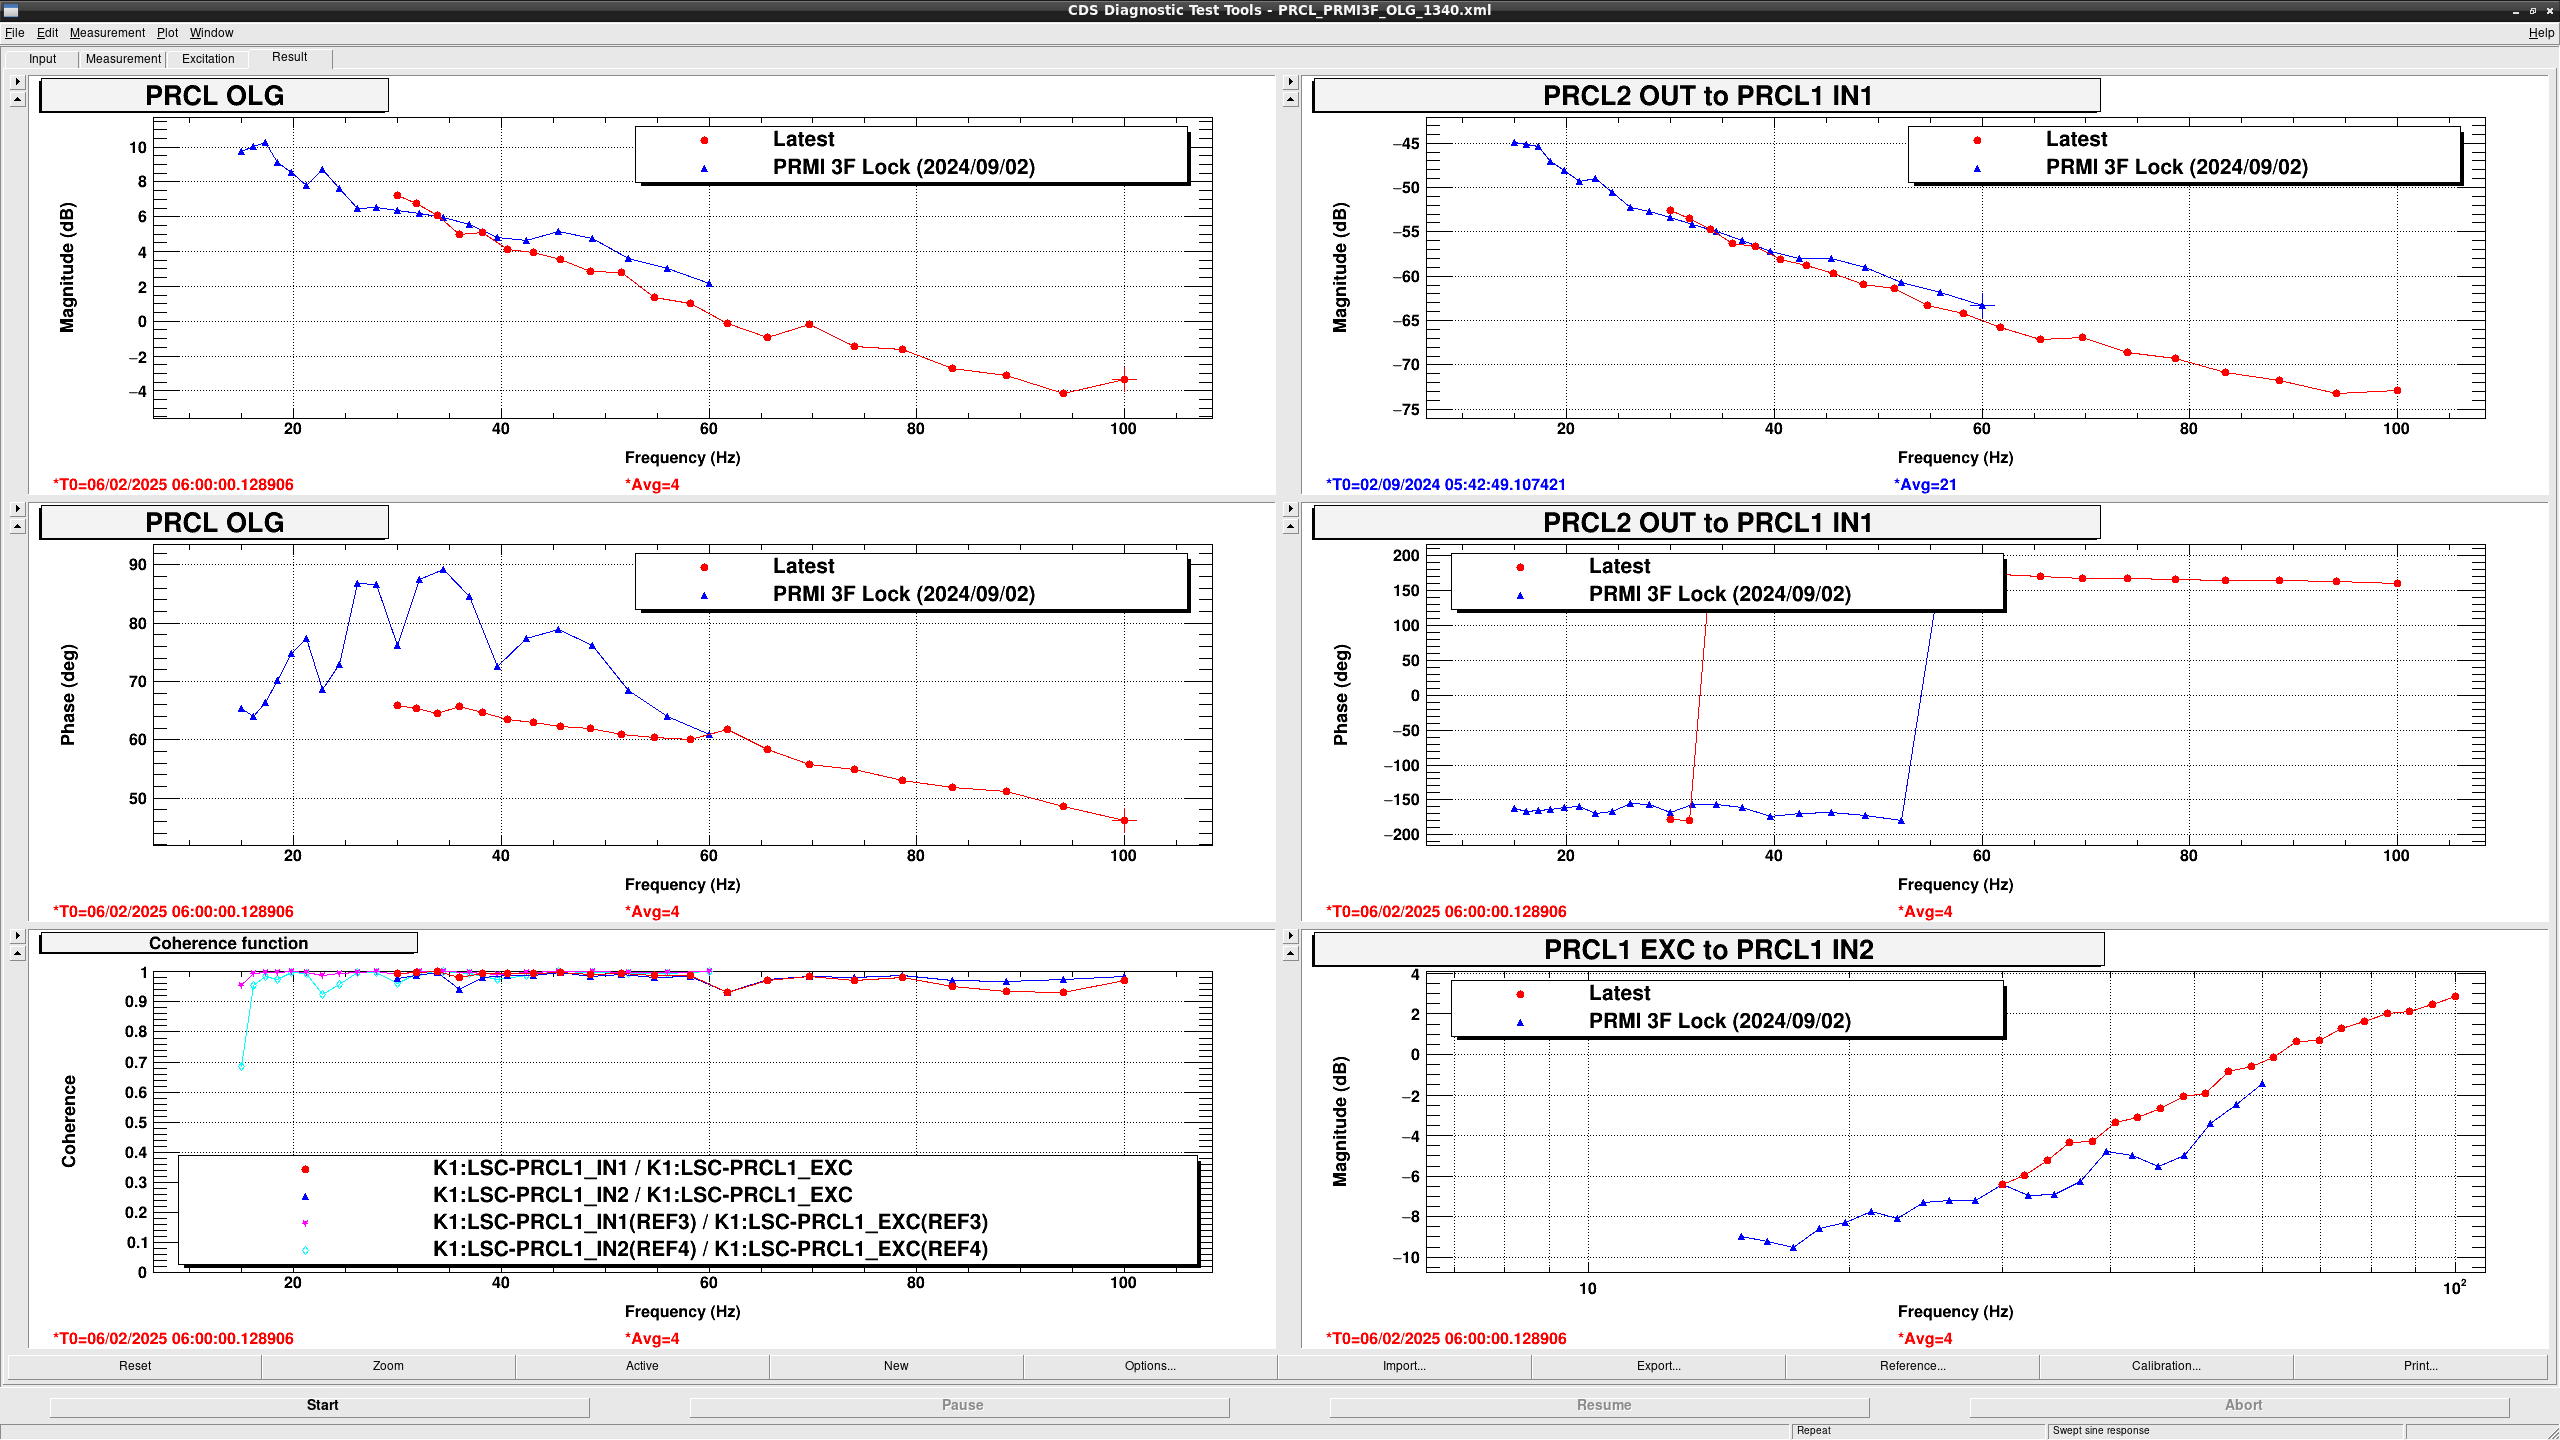Click up-arrow button beside top-left PRCL OLG magnitude plot
Viewport: 2560px width, 1440px height.
[x=17, y=99]
